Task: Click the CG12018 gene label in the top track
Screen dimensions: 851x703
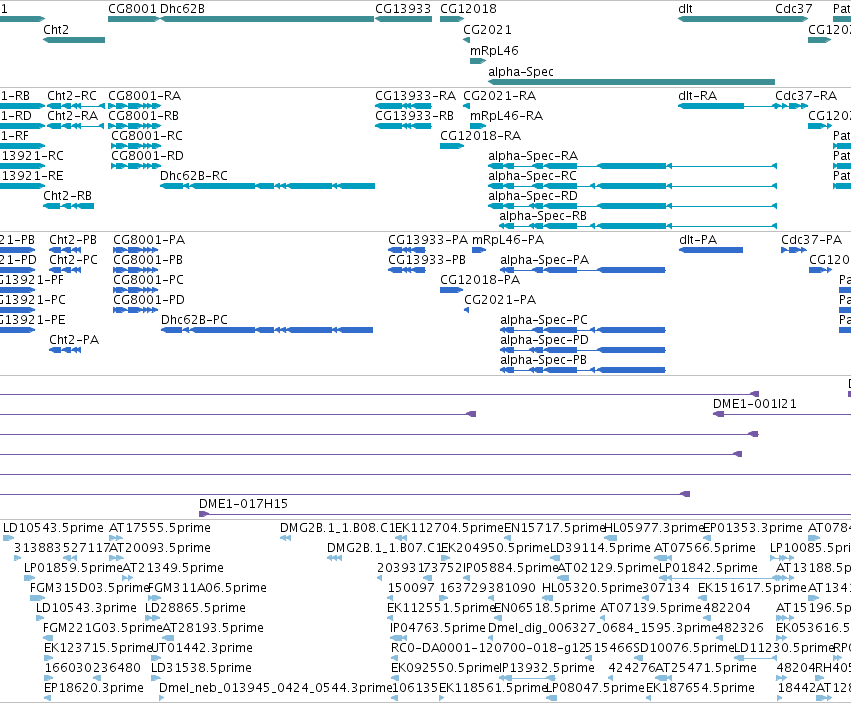Action: pos(468,9)
